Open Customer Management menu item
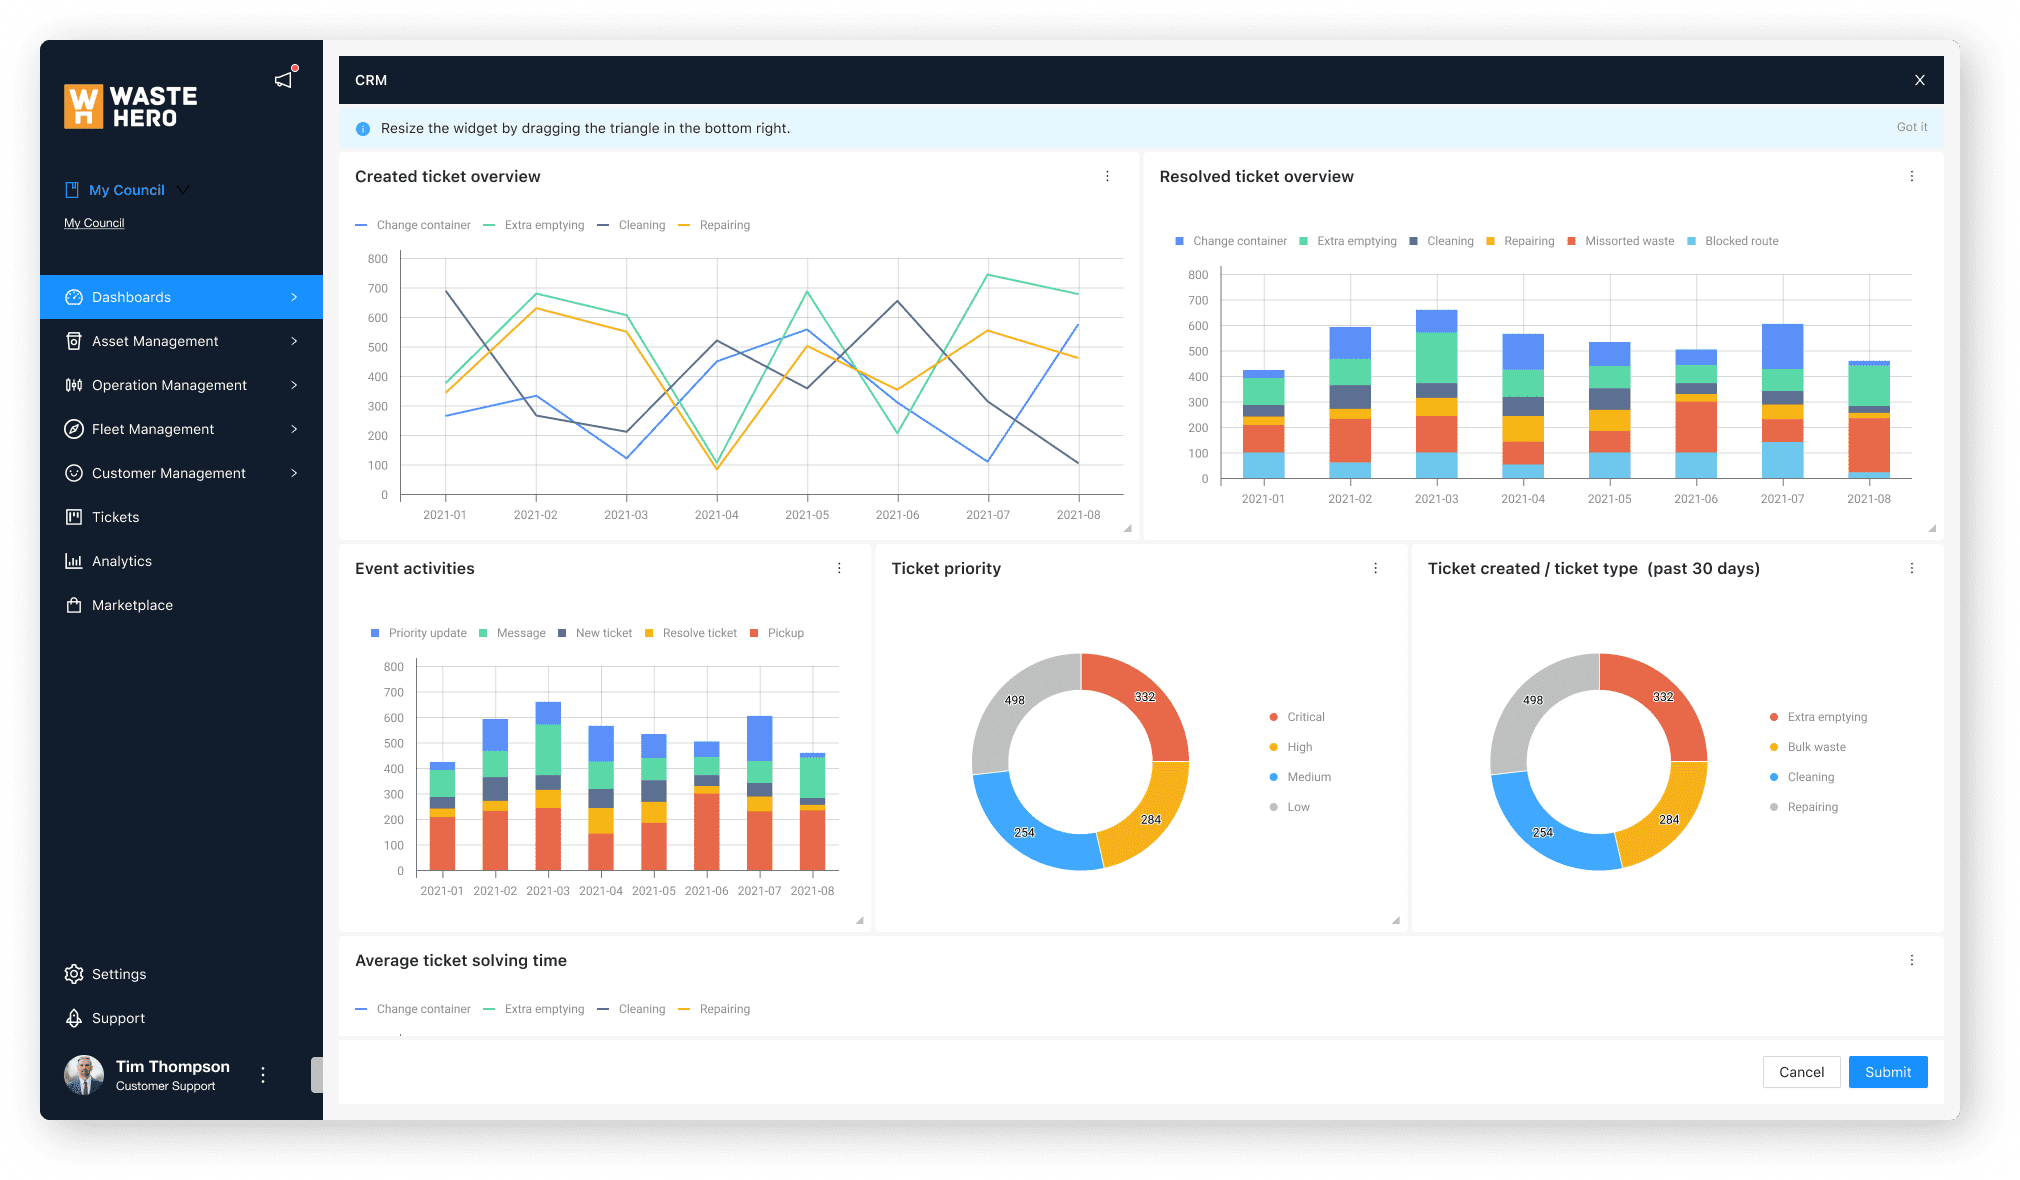The image size is (2020, 1180). click(168, 473)
